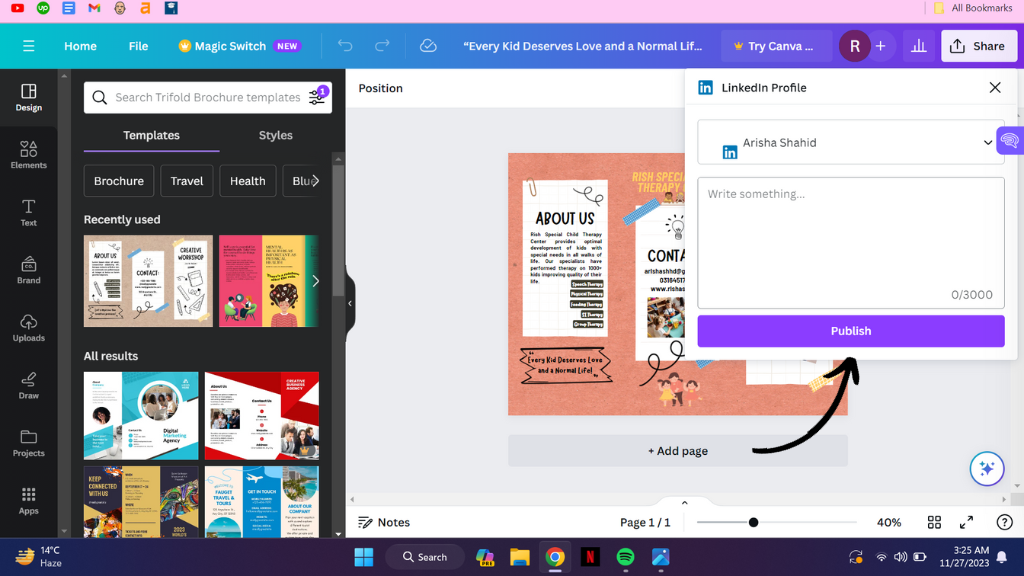Open the weather widget showing 14°C Haze

coord(38,556)
